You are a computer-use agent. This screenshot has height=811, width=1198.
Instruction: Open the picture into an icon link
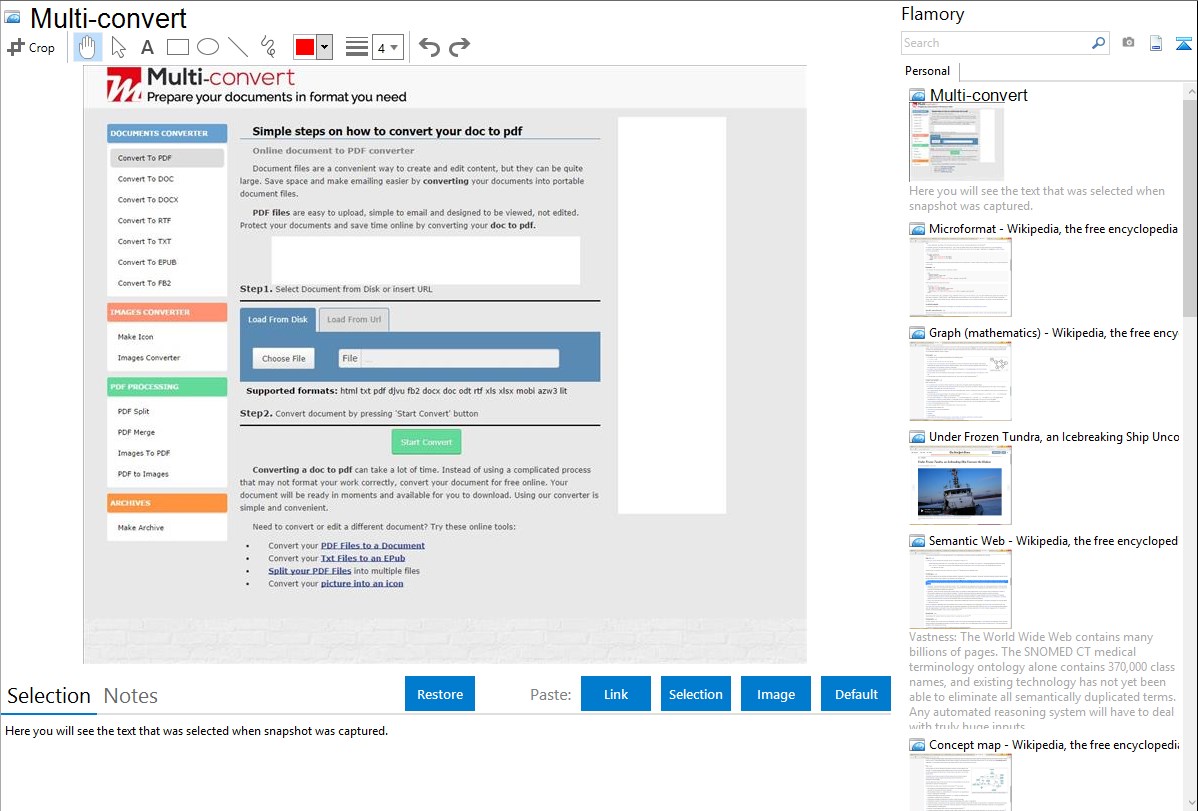click(x=362, y=584)
